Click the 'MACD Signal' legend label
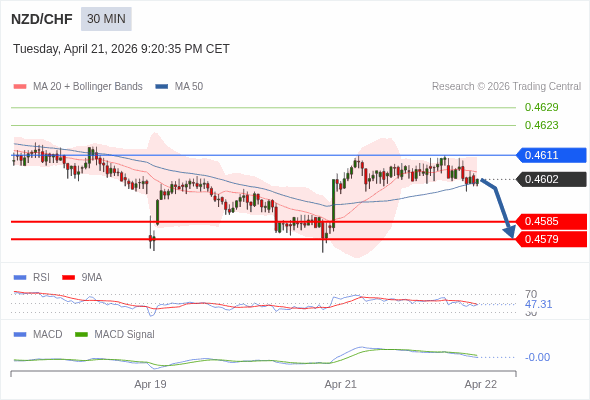This screenshot has width=590, height=400. tap(124, 335)
